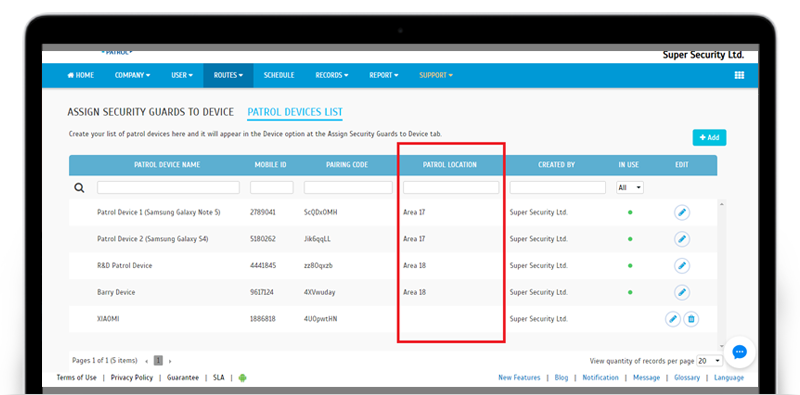The width and height of the screenshot is (800, 395).
Task: Select mobile ID 2789041 cell
Action: click(x=263, y=212)
